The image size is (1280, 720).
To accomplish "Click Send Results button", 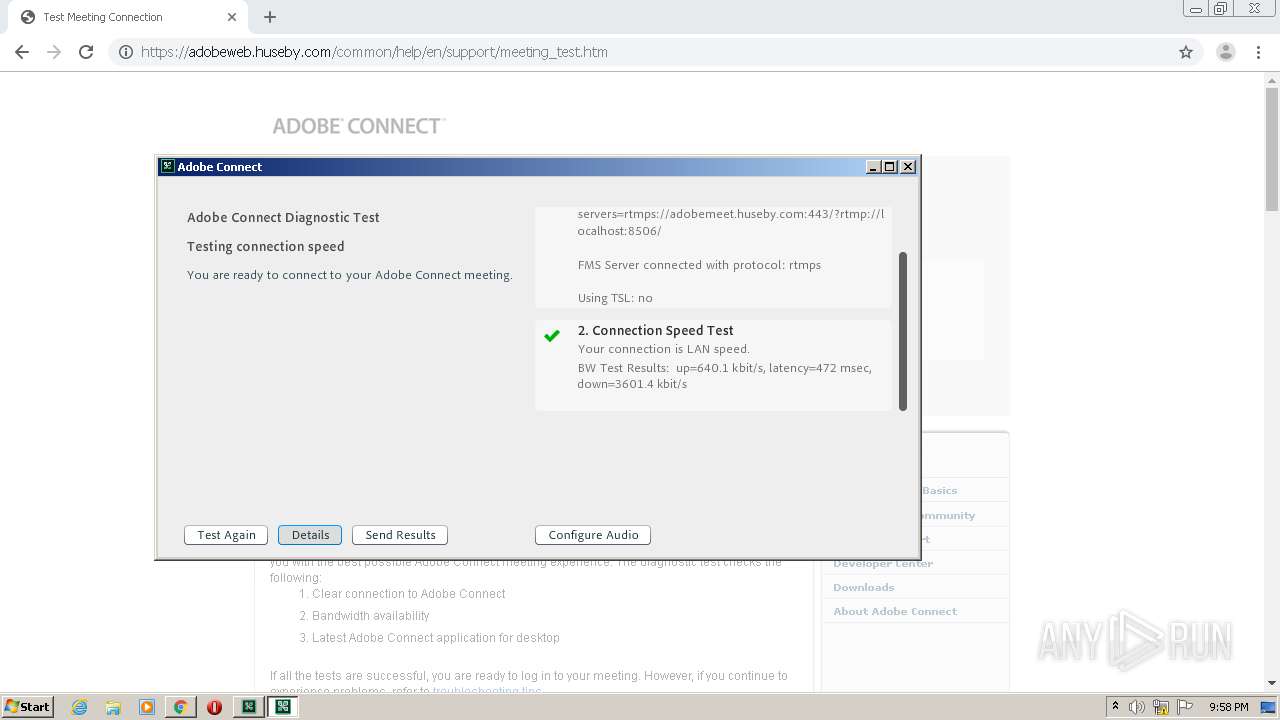I will [400, 535].
